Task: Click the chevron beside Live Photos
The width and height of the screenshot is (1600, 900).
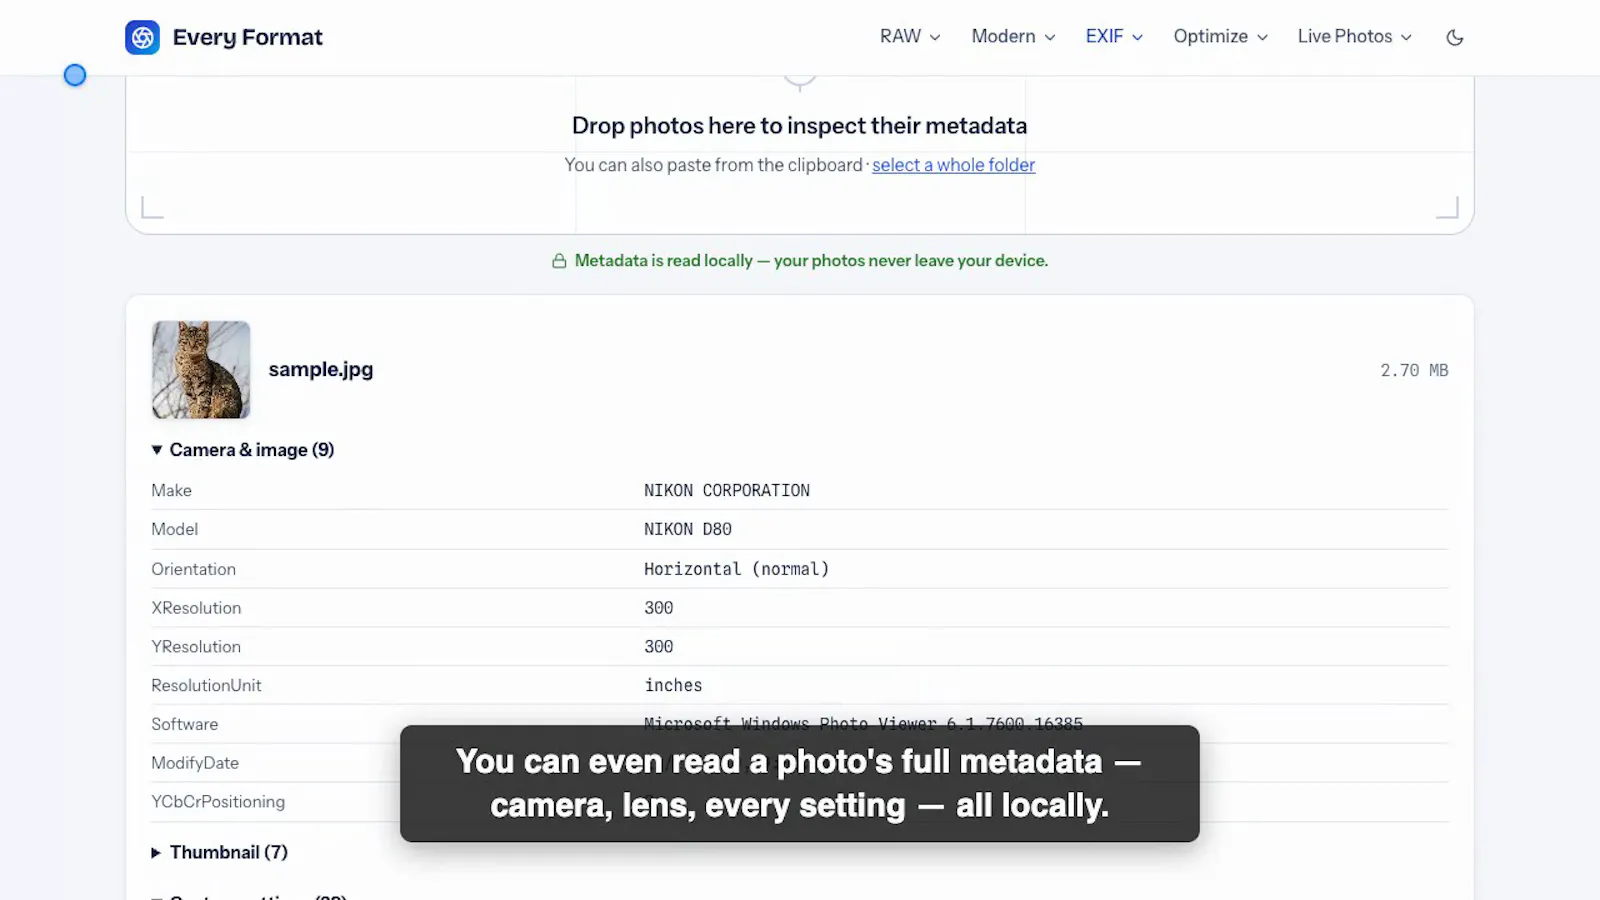Action: tap(1406, 37)
